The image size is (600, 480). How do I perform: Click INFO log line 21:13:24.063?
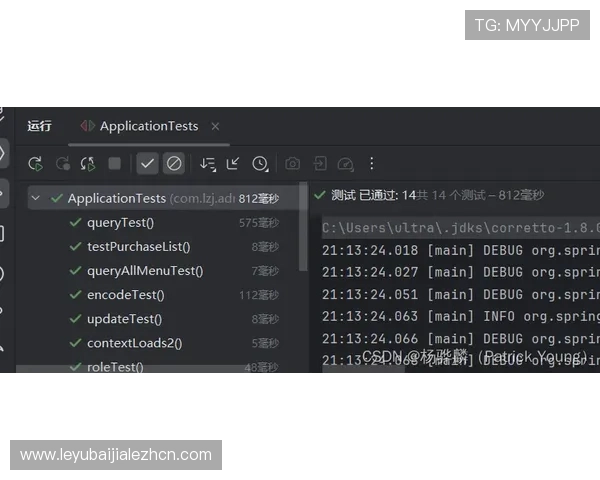tap(461, 316)
